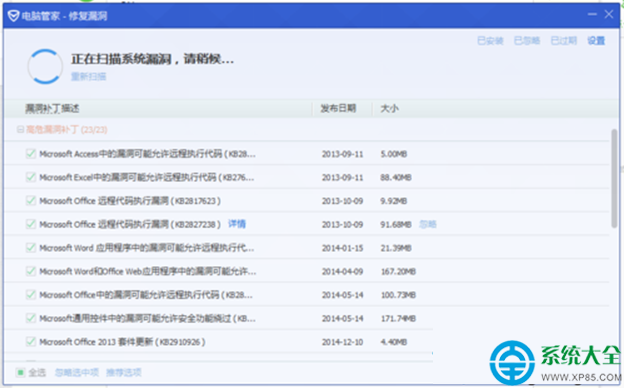Click 忽略 ignore link on the 91.68MB row

(x=428, y=224)
